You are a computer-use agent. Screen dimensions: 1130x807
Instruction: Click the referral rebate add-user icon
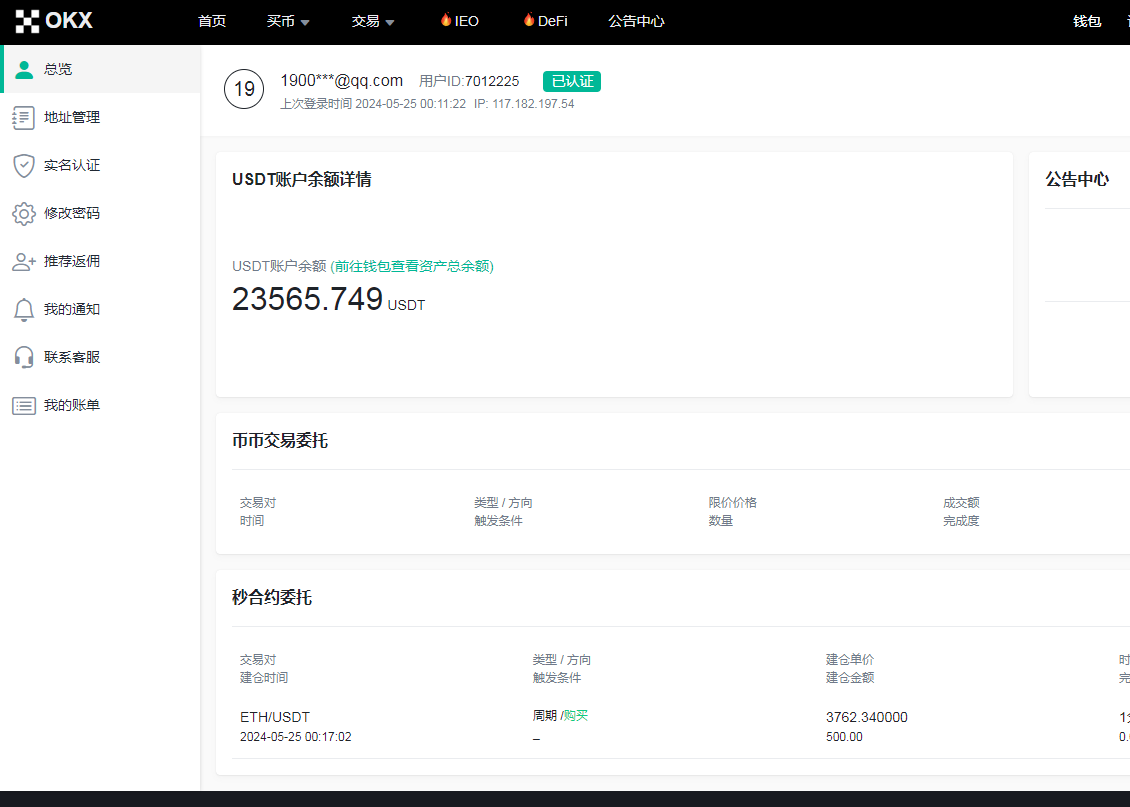click(24, 261)
